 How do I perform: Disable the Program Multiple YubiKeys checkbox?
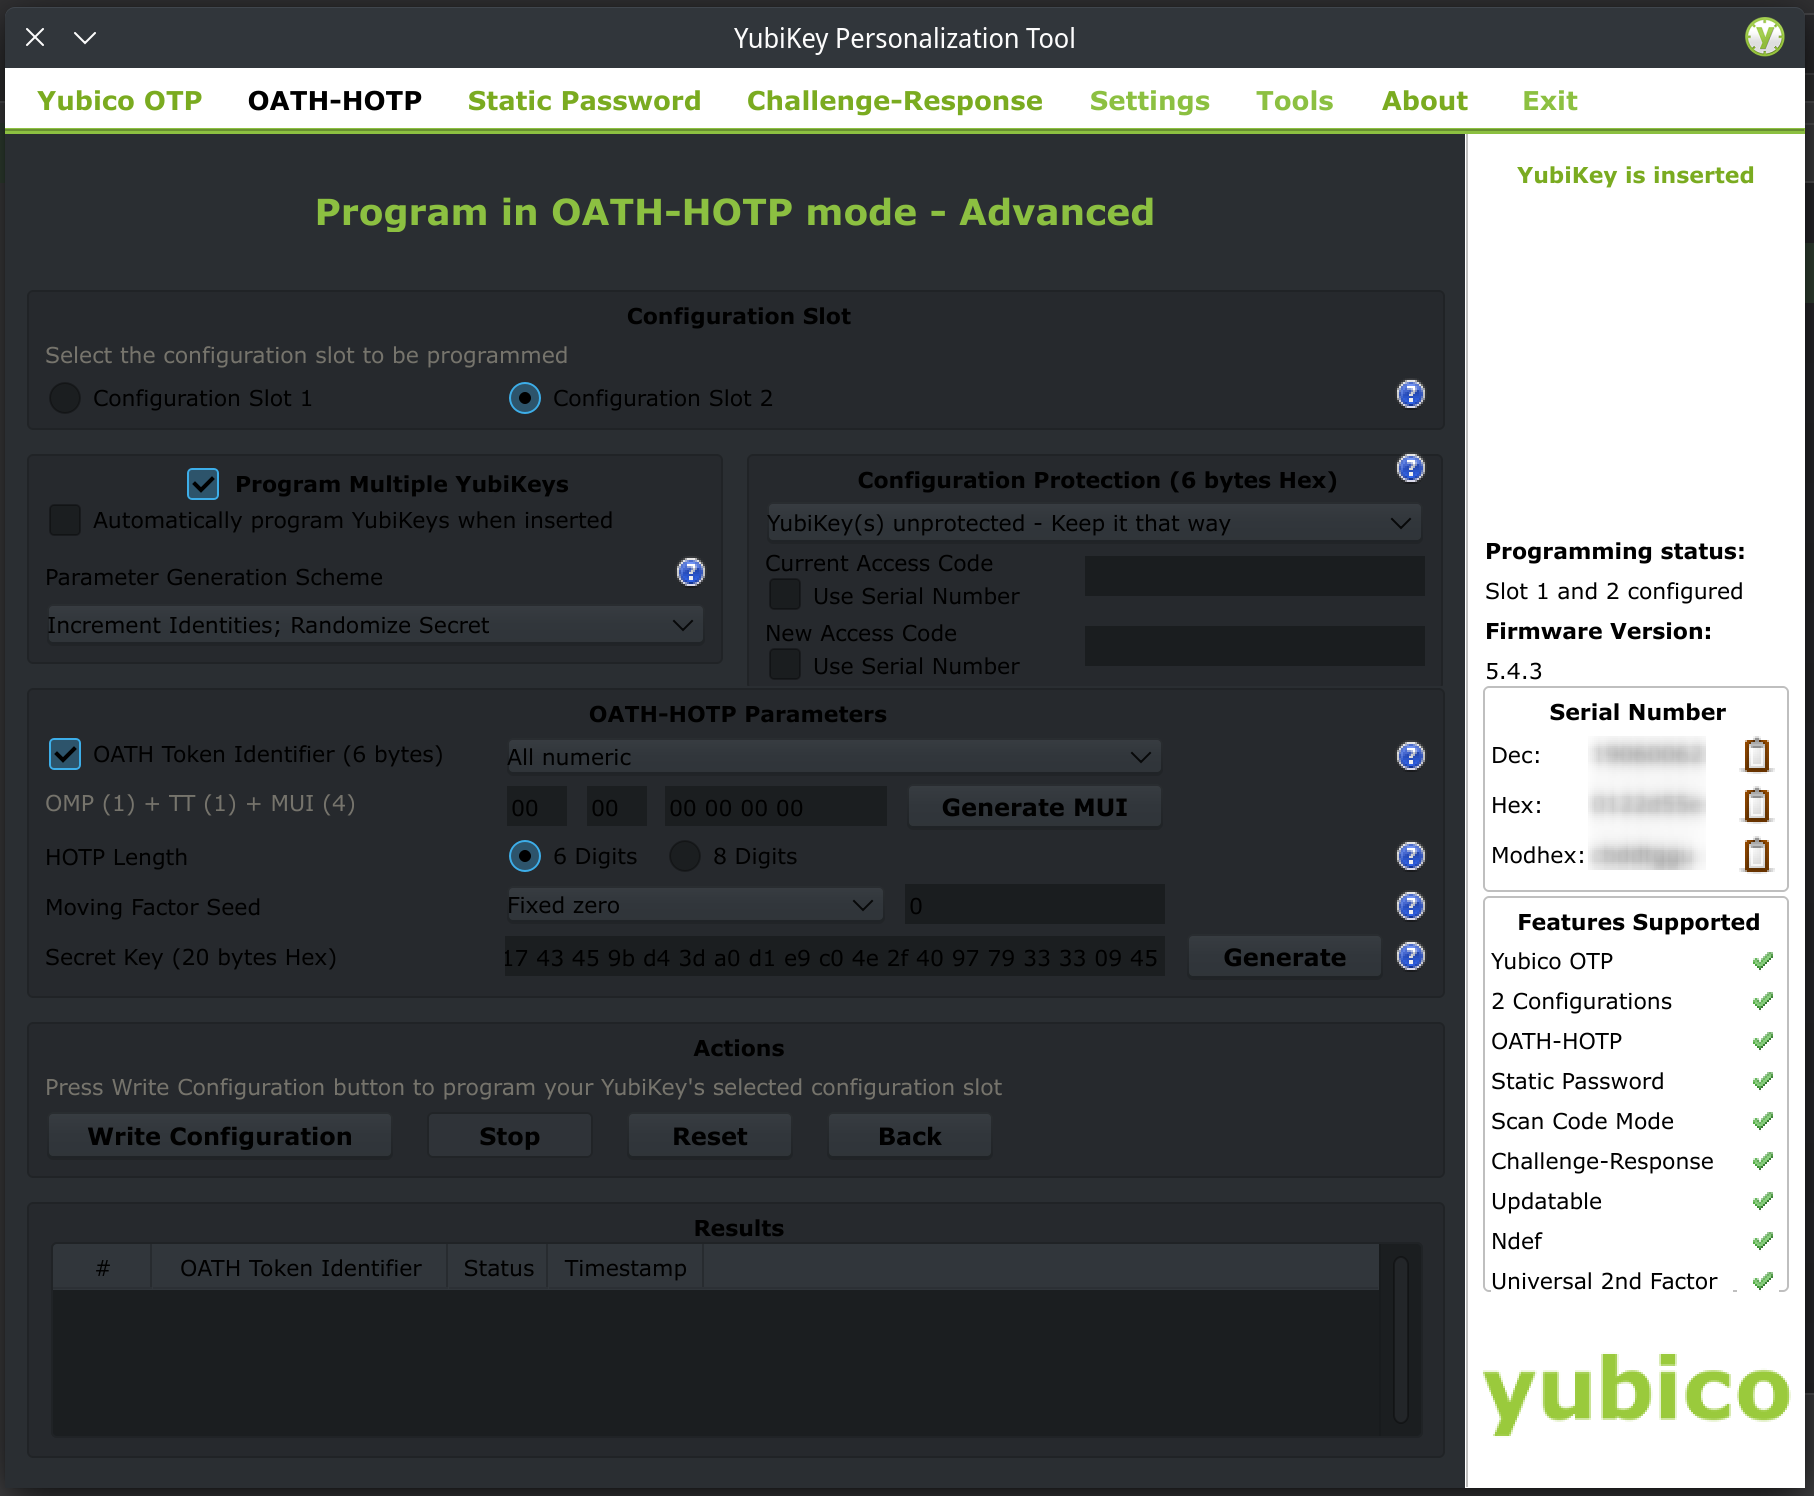[202, 484]
